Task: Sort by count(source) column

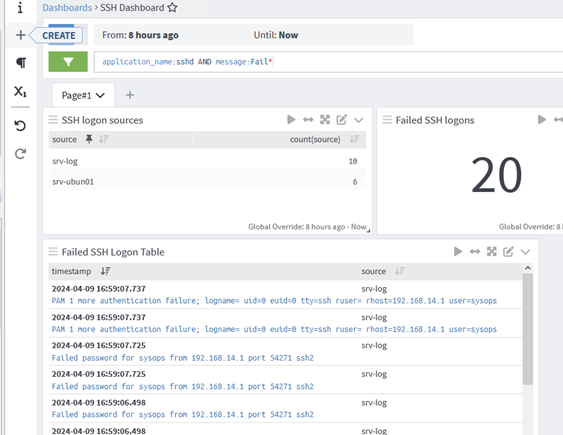Action: [x=354, y=139]
